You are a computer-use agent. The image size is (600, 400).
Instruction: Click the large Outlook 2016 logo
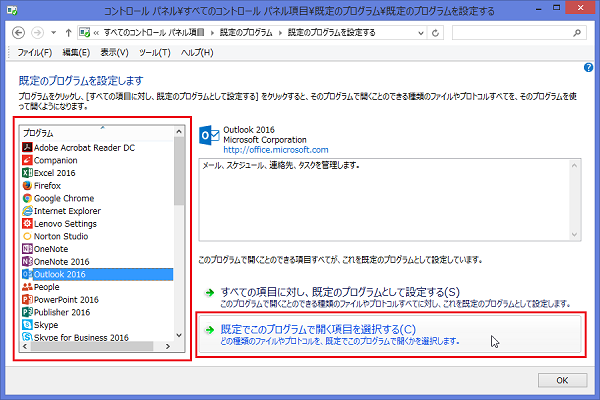[209, 135]
